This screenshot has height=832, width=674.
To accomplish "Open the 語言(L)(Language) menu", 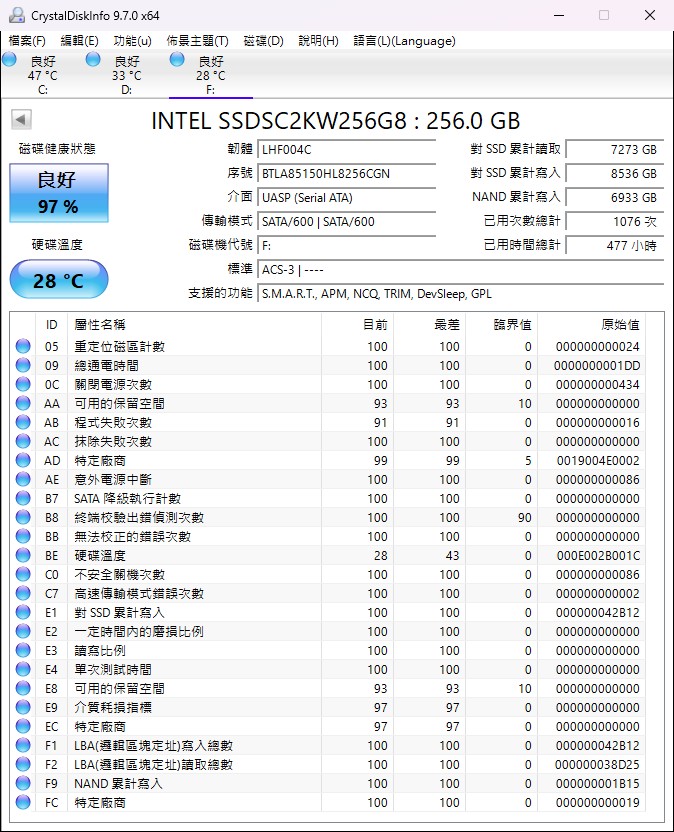I will coord(404,41).
